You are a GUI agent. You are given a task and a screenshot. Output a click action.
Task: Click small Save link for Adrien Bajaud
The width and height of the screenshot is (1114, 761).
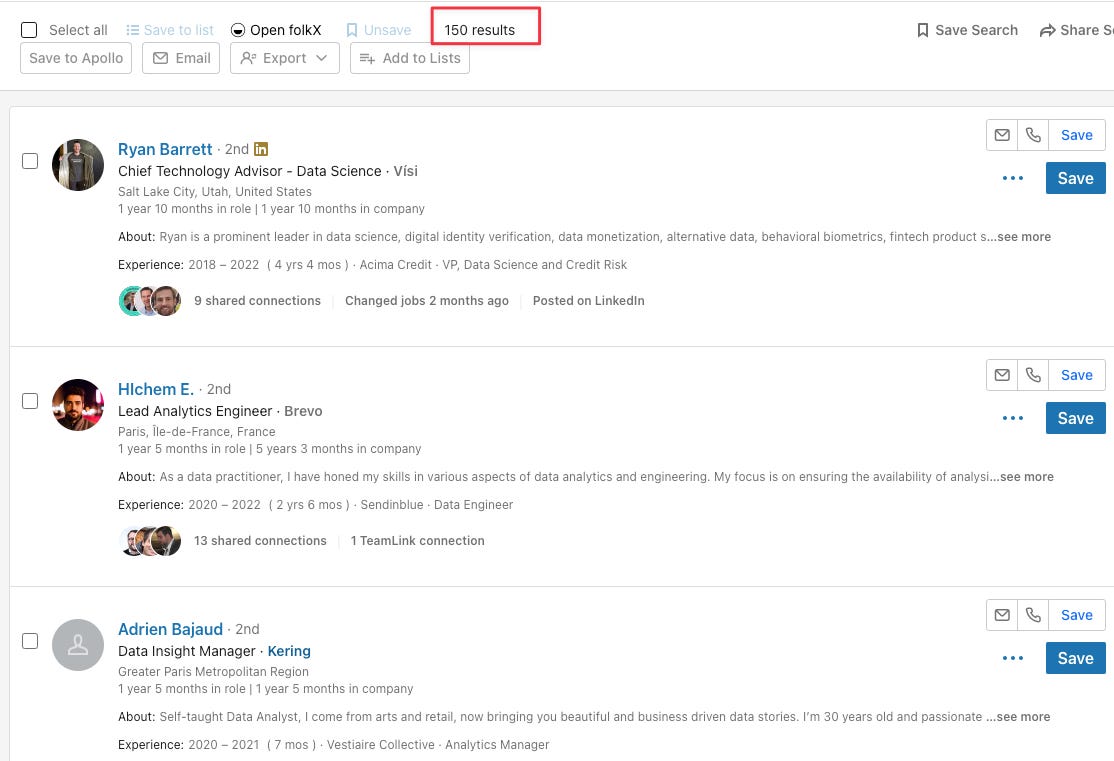click(x=1076, y=615)
